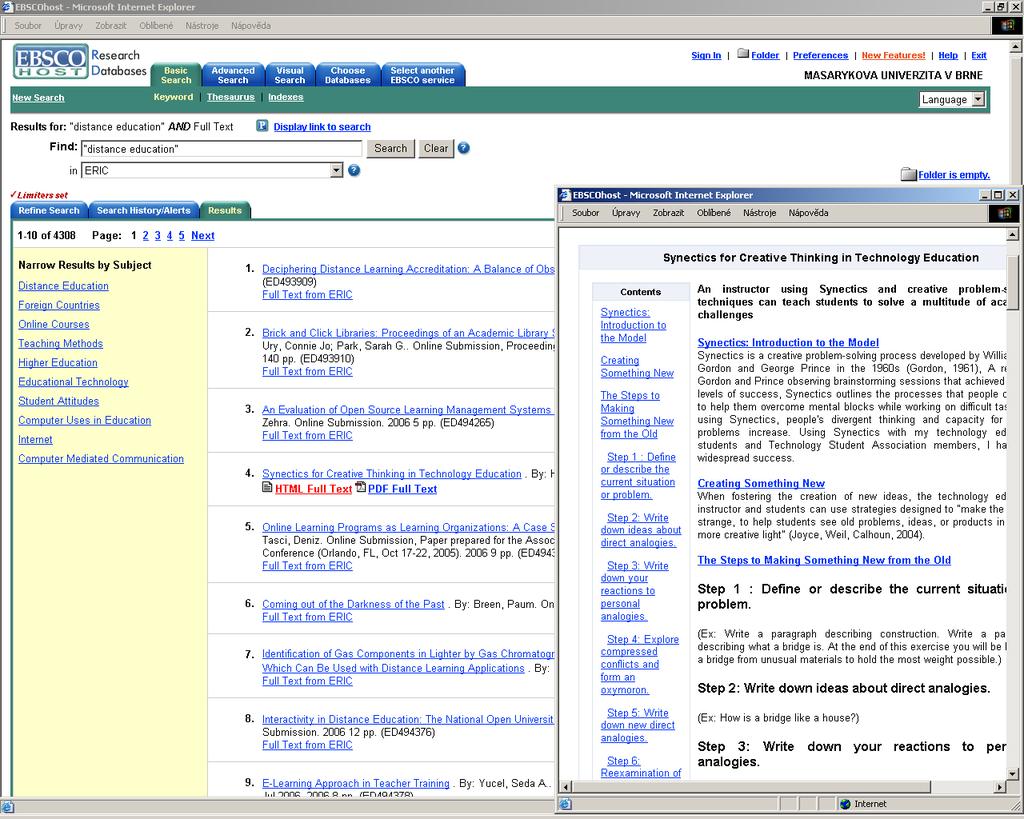Click Windows logo in popup window toolbar
Screen dimensions: 1024x819
1004,213
